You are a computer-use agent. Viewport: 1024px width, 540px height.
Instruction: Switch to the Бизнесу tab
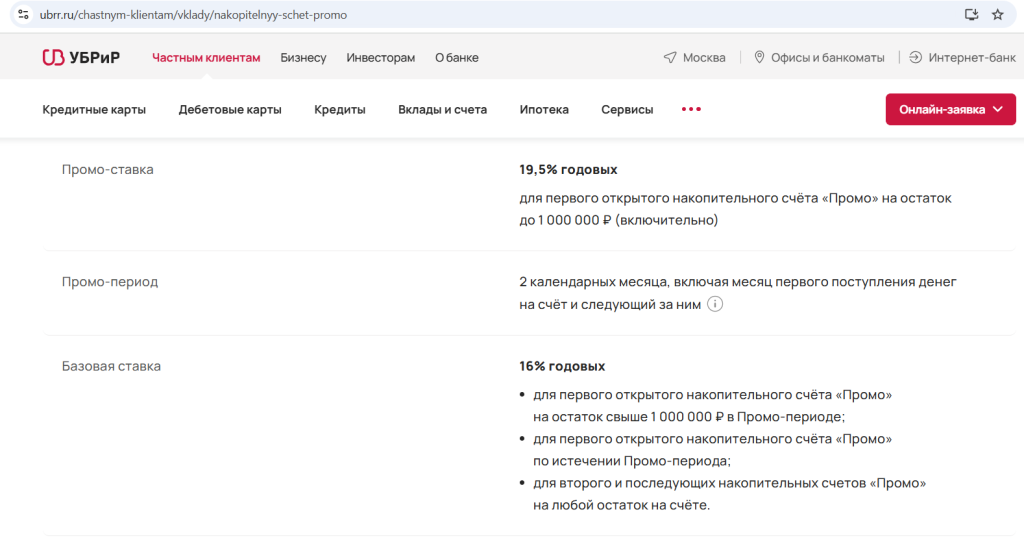(303, 57)
